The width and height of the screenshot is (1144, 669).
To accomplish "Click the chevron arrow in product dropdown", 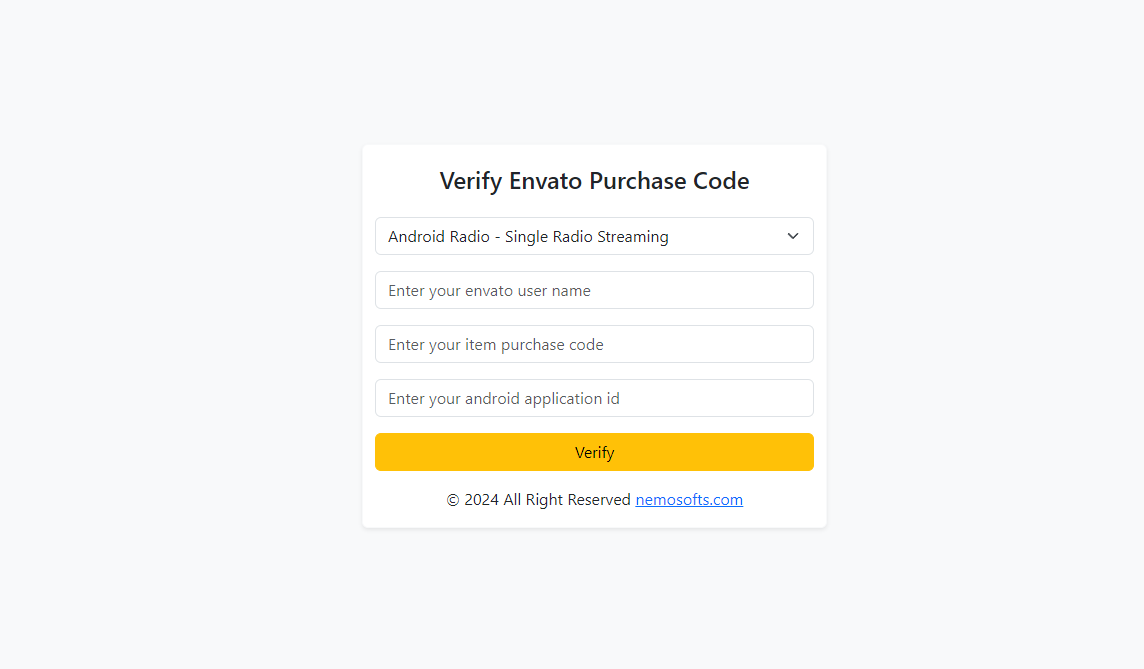I will [x=792, y=236].
